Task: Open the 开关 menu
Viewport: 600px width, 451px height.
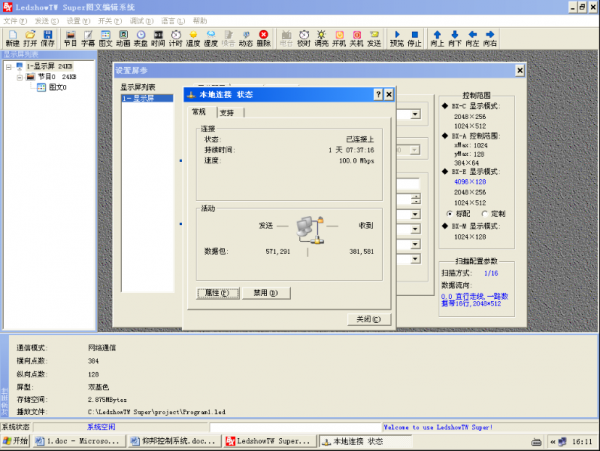Action: (x=110, y=21)
